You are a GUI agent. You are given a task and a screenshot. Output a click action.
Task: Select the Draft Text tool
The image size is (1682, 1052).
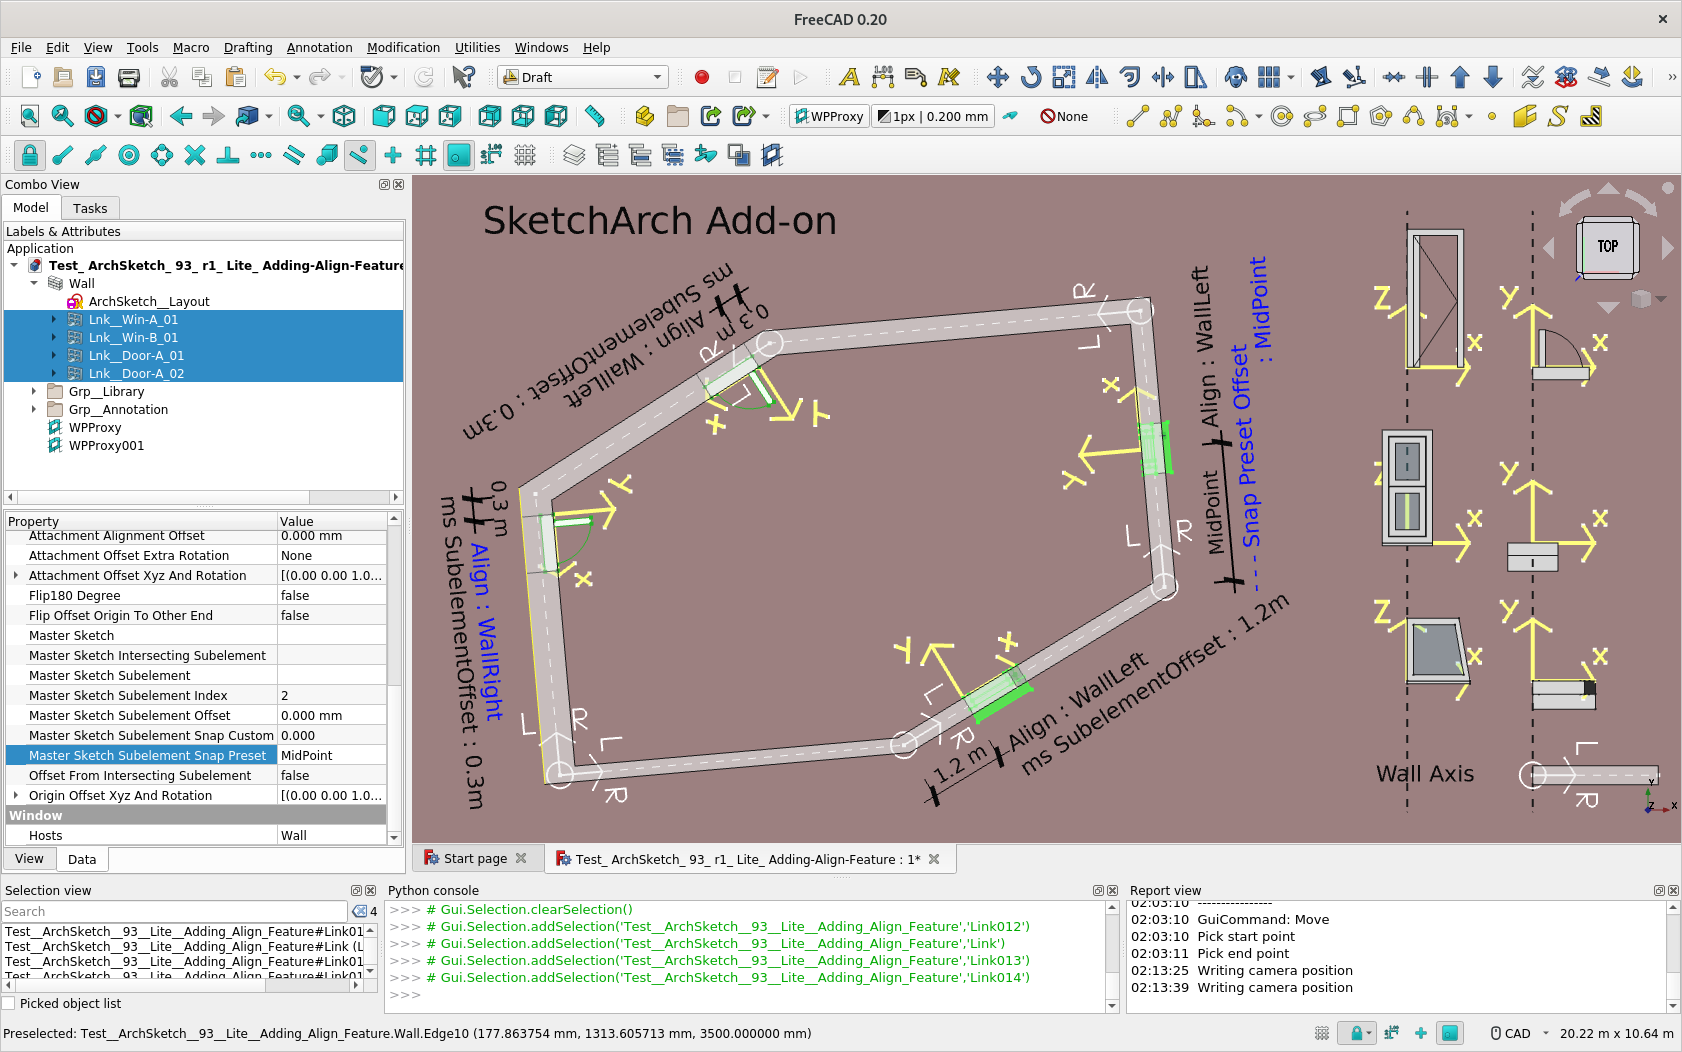point(849,77)
